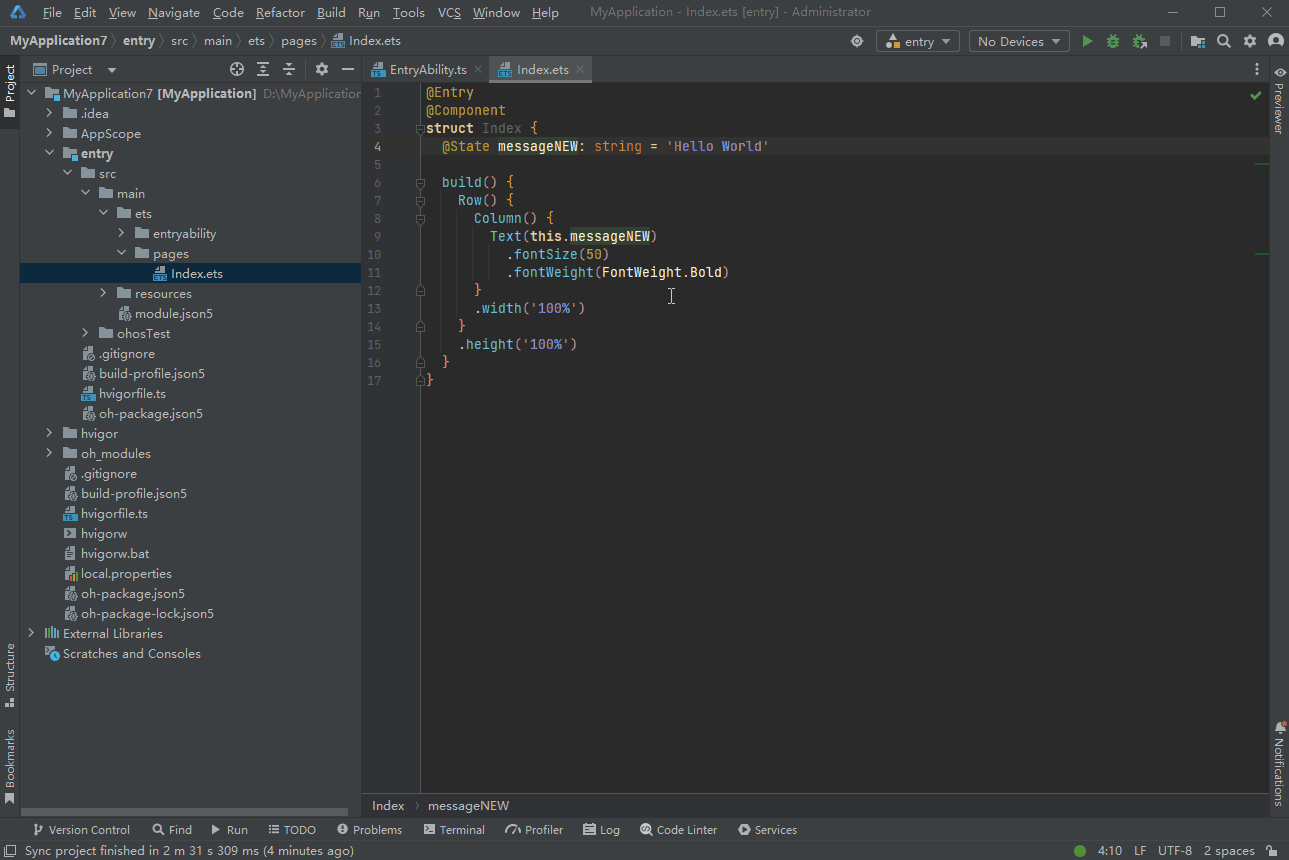
Task: Open the Code Linter tool window
Action: pyautogui.click(x=679, y=830)
